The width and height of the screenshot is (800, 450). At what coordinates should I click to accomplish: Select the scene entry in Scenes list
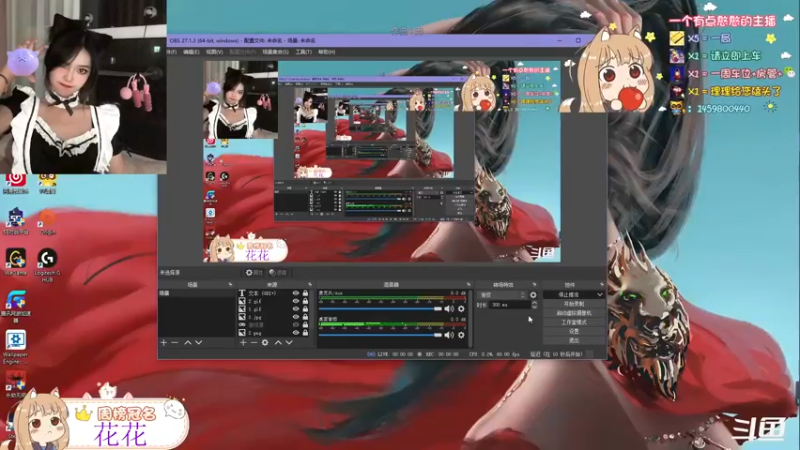click(x=196, y=293)
